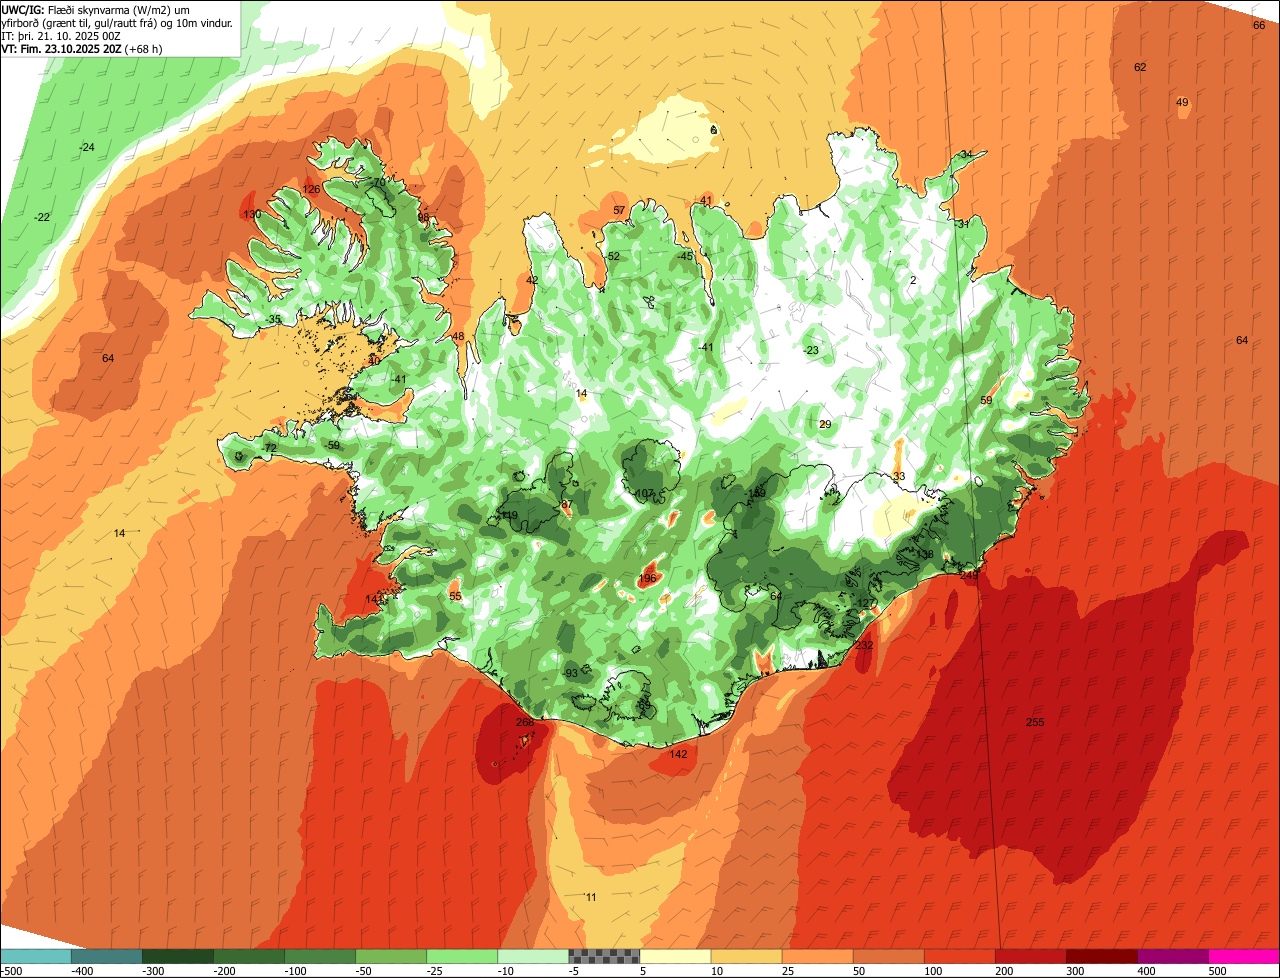Select the '-59' value on Snæfellsnes peninsula
1280x978 pixels.
[332, 445]
